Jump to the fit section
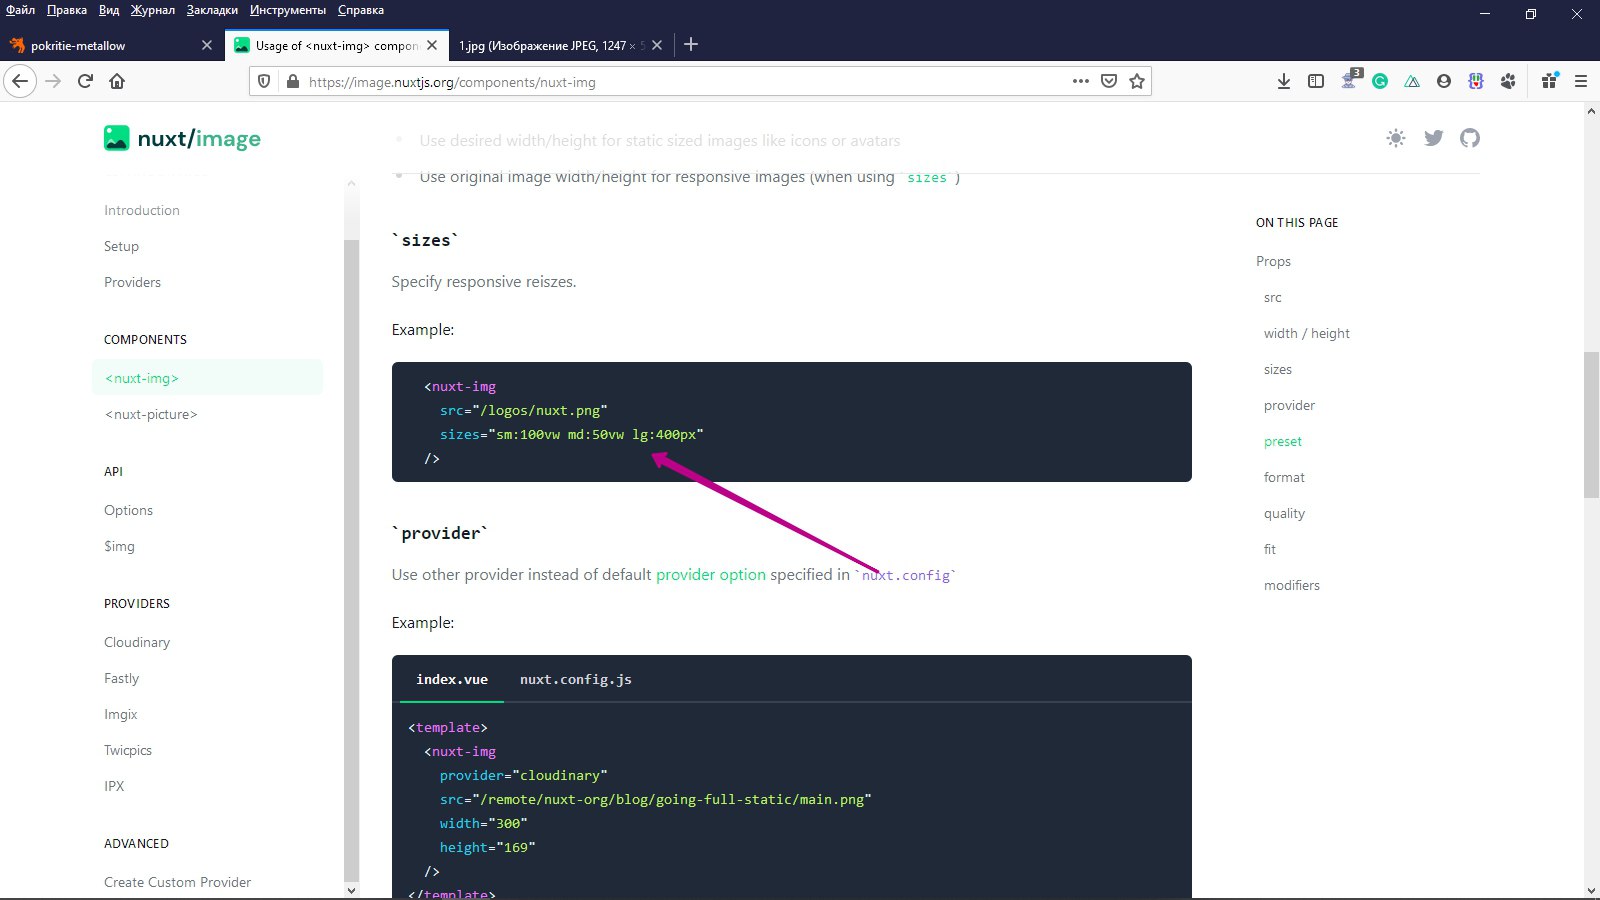This screenshot has height=900, width=1600. pos(1269,549)
